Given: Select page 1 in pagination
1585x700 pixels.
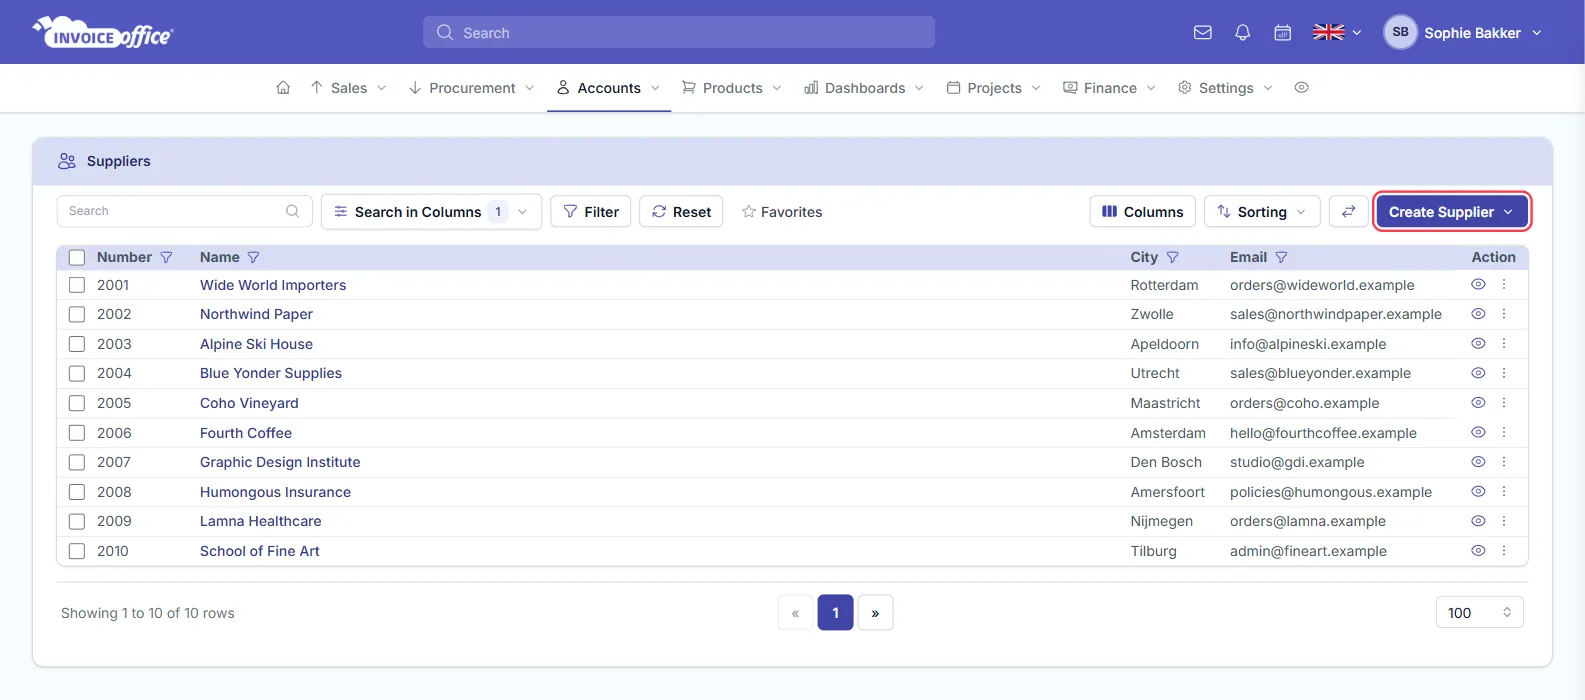Looking at the screenshot, I should (x=836, y=613).
